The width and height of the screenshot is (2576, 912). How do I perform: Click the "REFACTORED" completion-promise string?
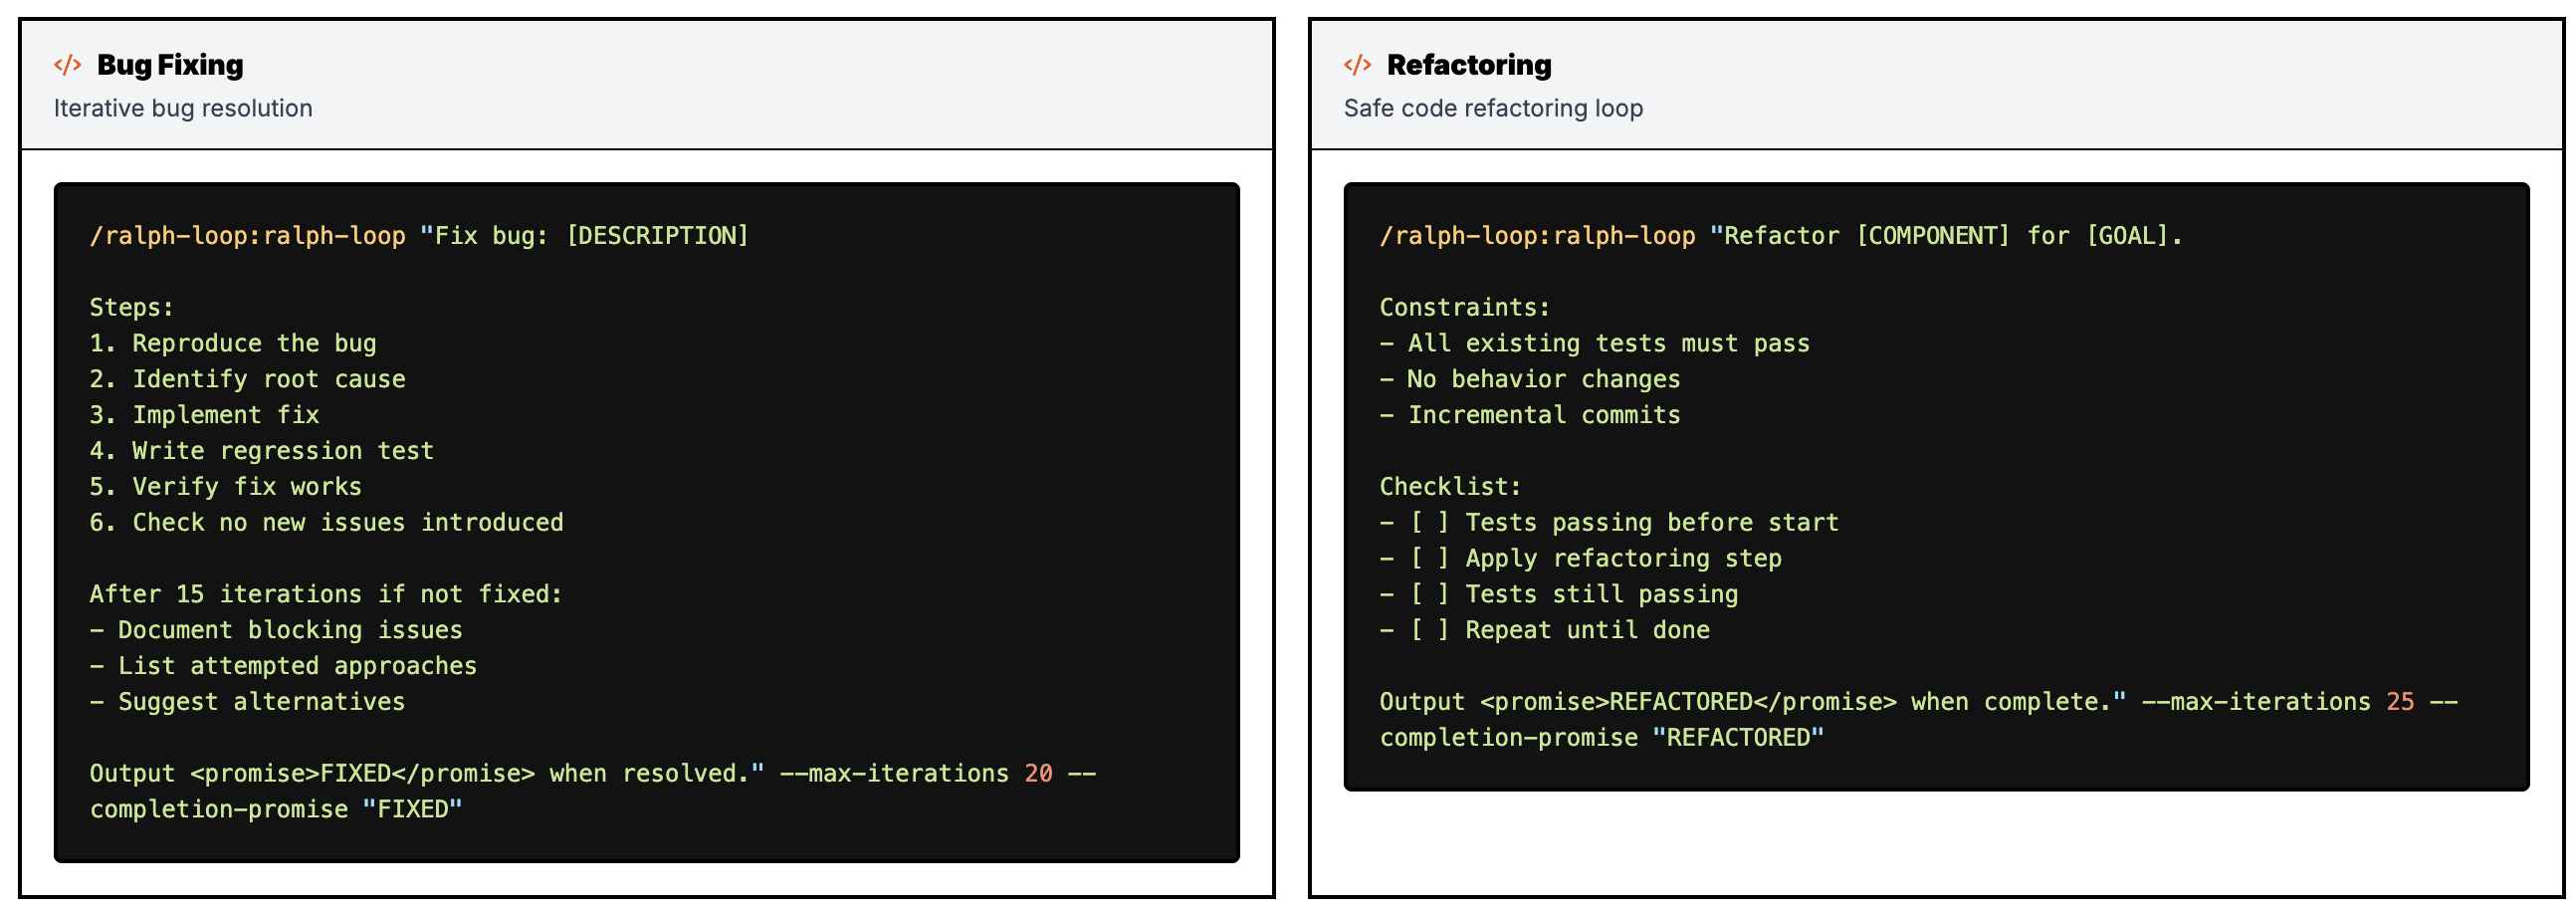click(x=1738, y=737)
